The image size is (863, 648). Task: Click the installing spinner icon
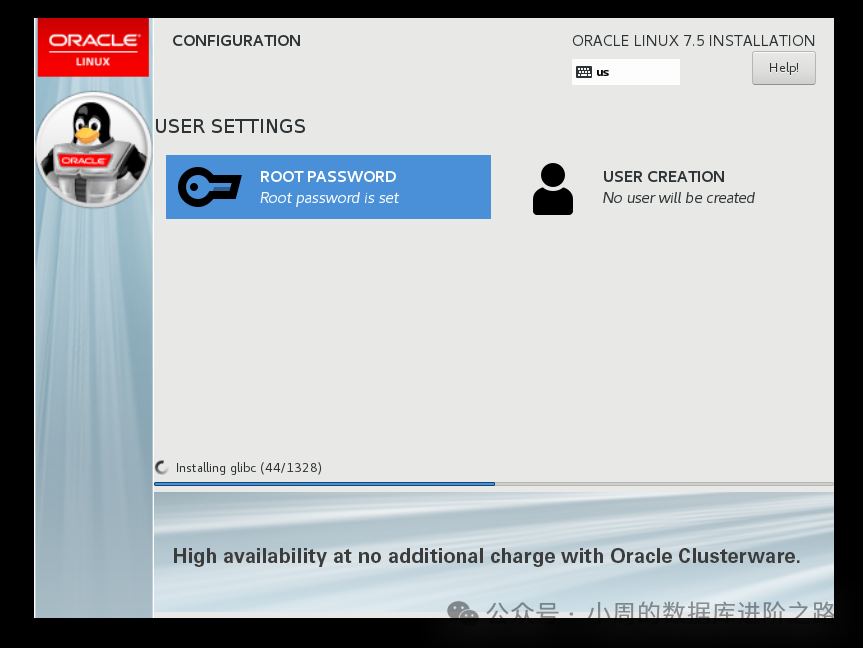tap(161, 467)
